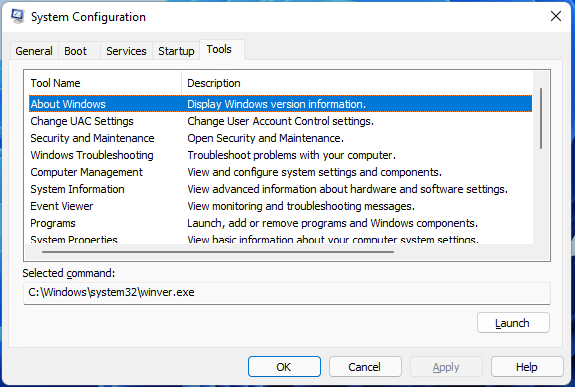Go to the Services tab
The height and width of the screenshot is (387, 575).
click(x=126, y=51)
